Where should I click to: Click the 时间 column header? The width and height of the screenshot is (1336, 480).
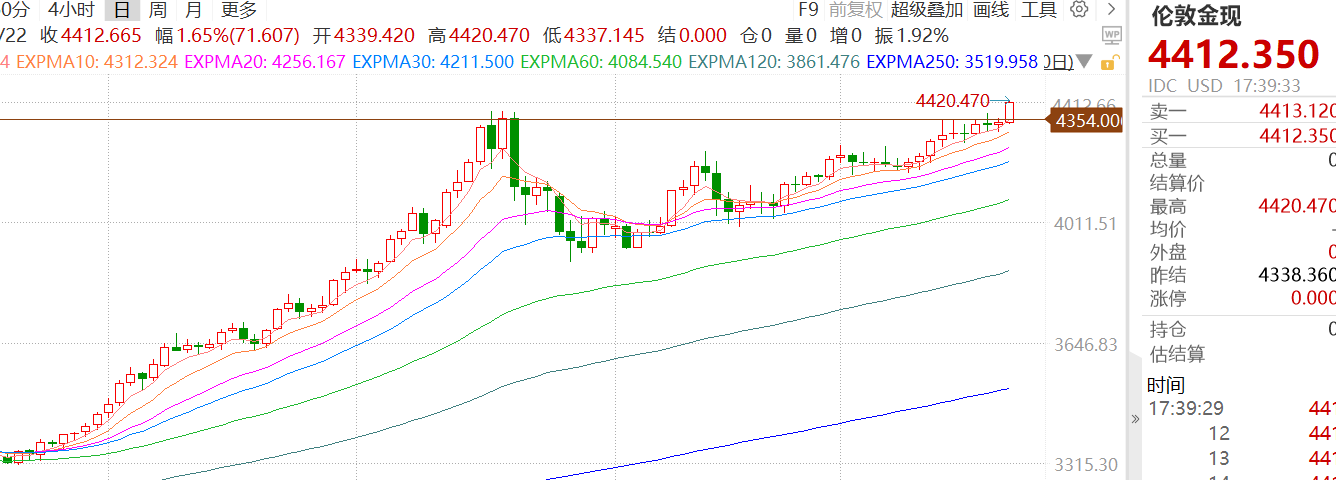click(x=1166, y=385)
